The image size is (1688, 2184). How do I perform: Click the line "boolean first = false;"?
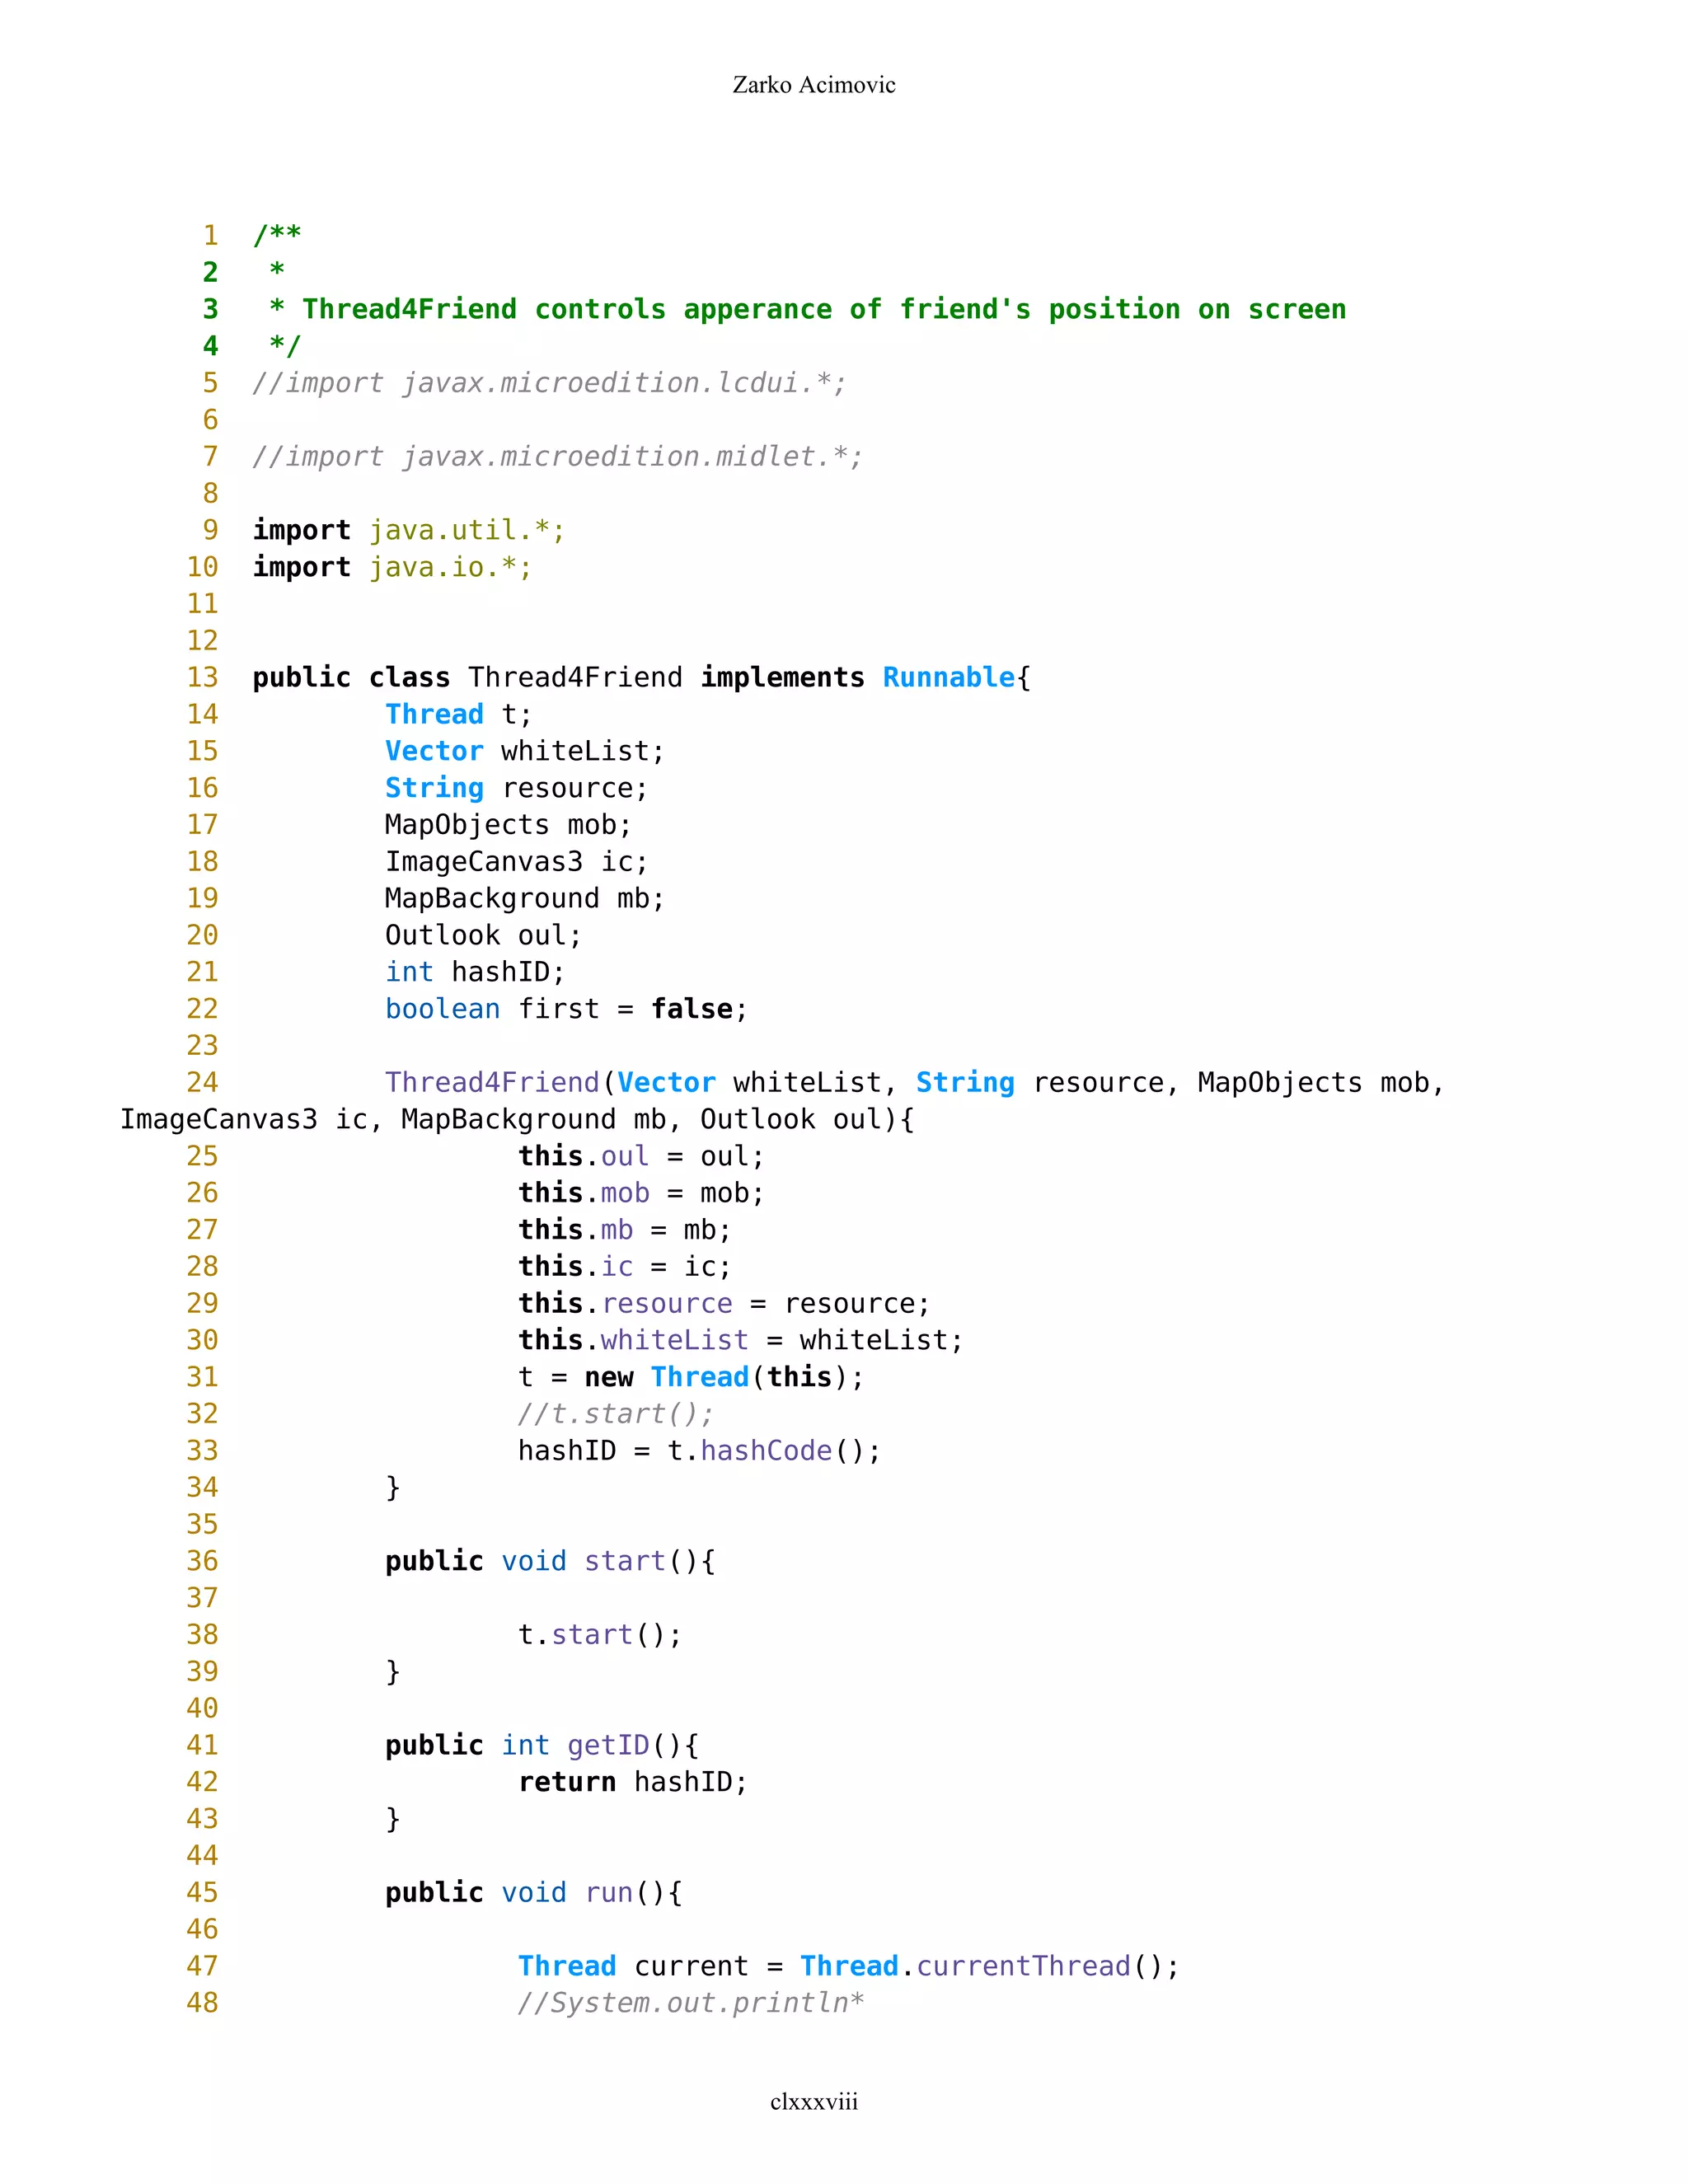567,1009
